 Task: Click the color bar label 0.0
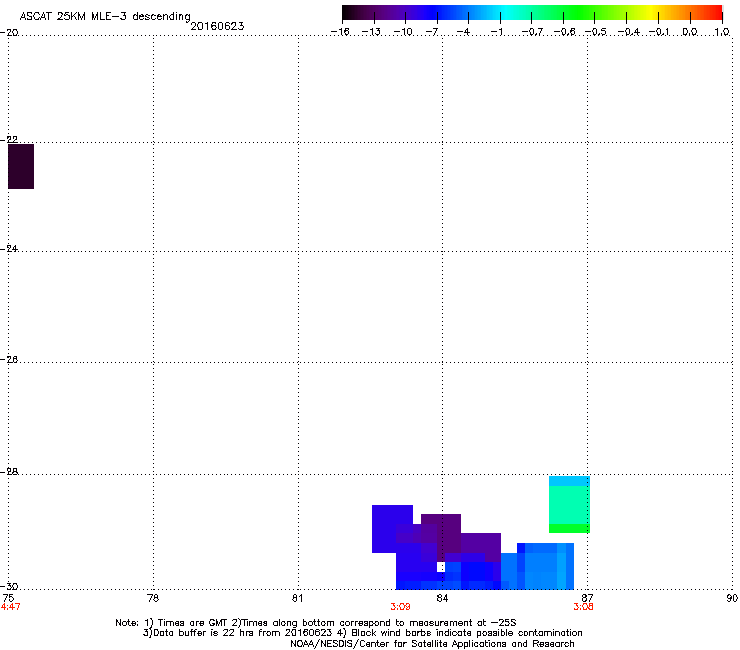coord(690,32)
